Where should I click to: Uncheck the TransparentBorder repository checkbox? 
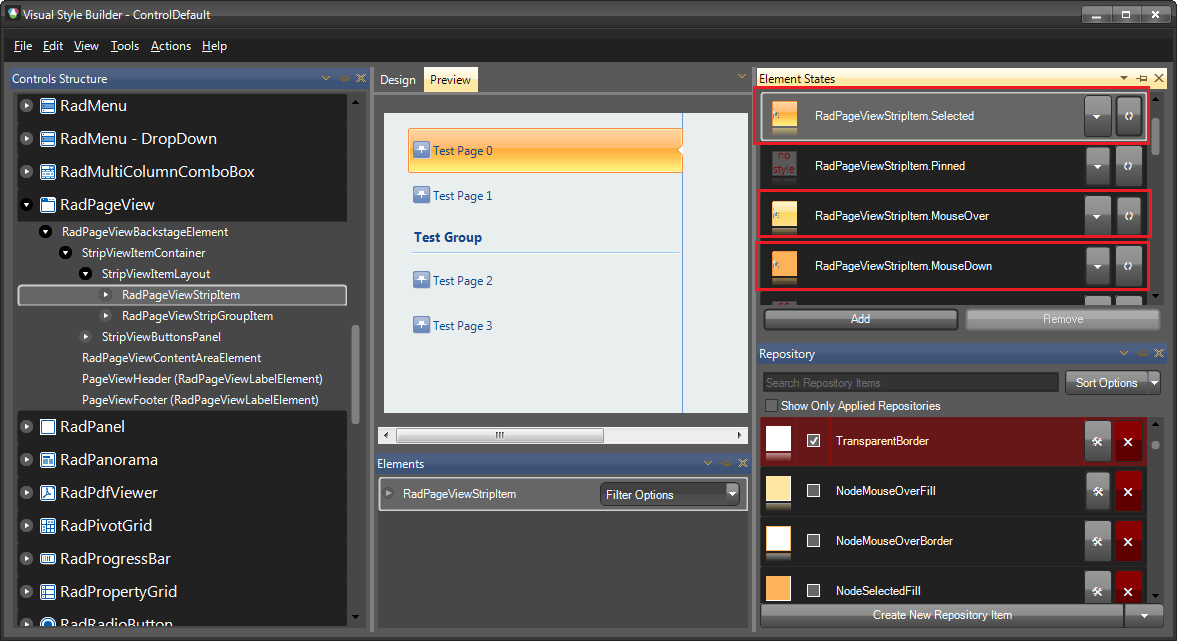click(814, 441)
